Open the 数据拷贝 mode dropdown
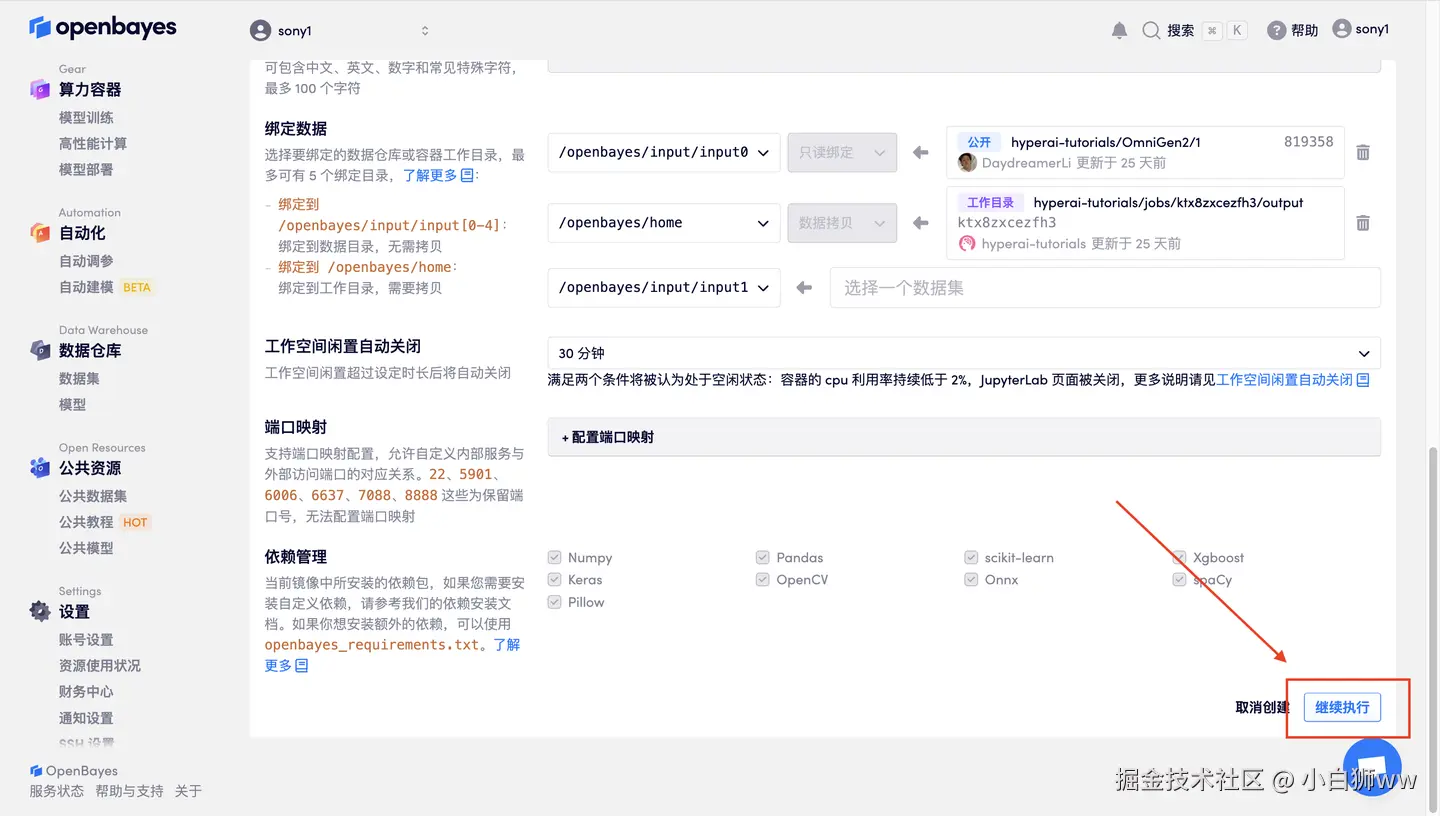Image resolution: width=1440 pixels, height=816 pixels. 842,223
